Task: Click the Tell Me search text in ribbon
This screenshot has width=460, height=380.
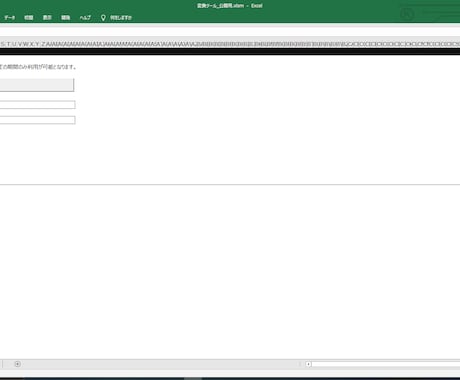Action: [x=121, y=17]
